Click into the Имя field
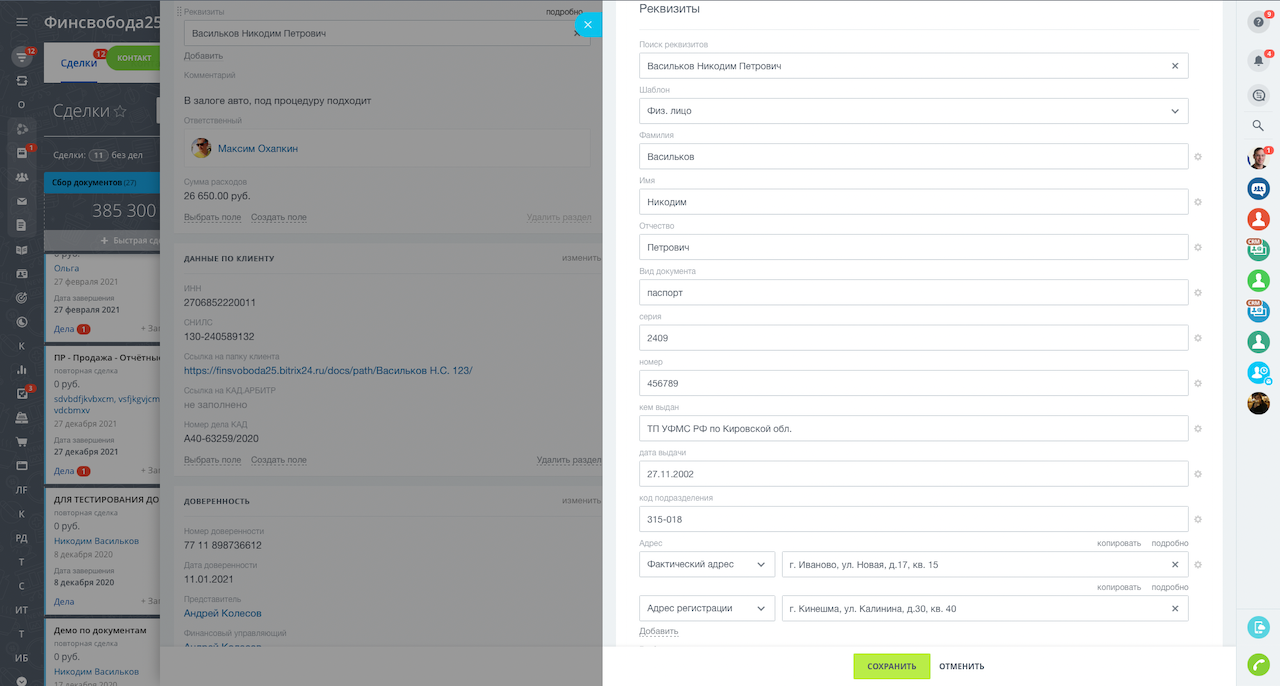 pos(913,202)
